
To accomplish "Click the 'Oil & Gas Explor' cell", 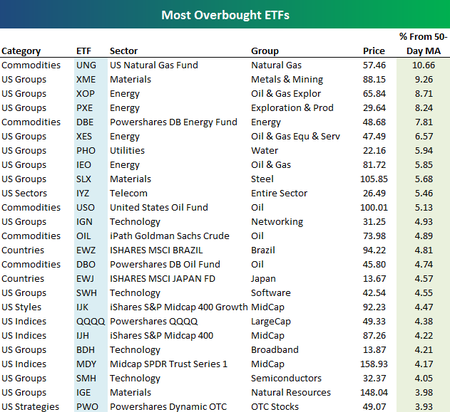I will pyautogui.click(x=286, y=94).
